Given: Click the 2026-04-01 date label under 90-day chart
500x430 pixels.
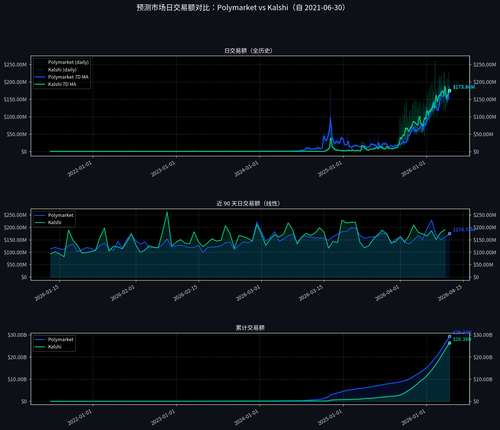Looking at the screenshot, I should 387,293.
